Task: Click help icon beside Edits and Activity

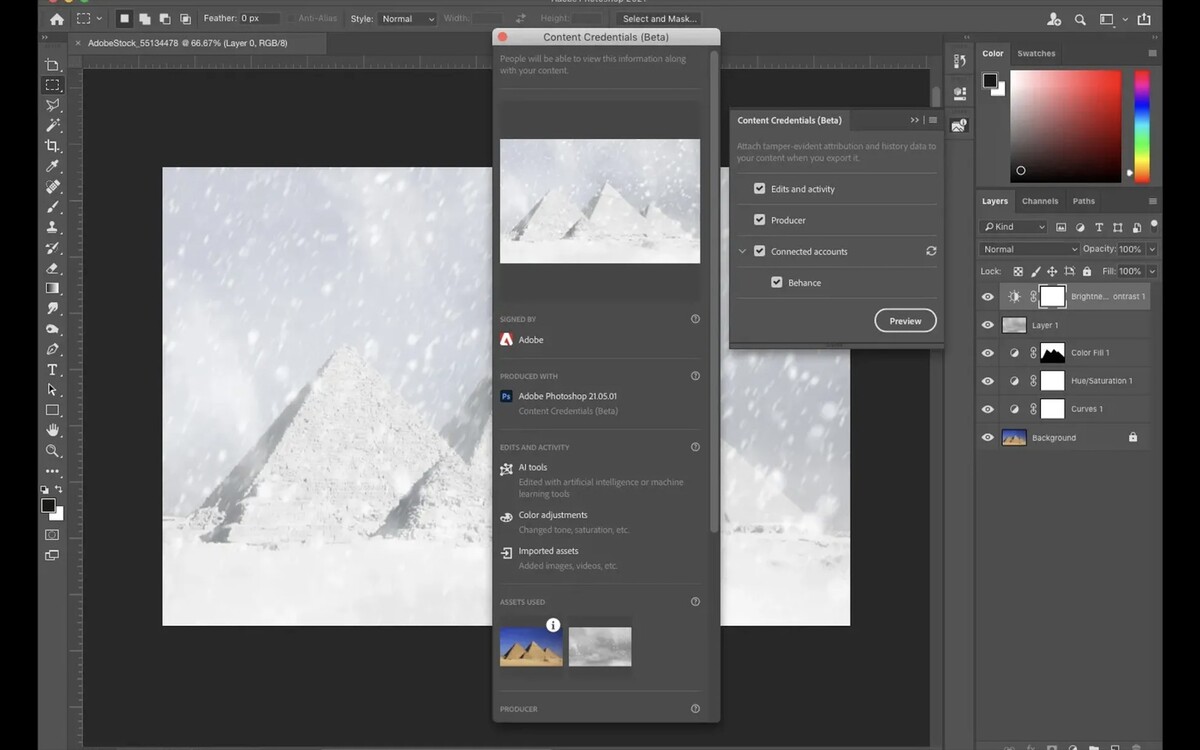Action: click(695, 447)
